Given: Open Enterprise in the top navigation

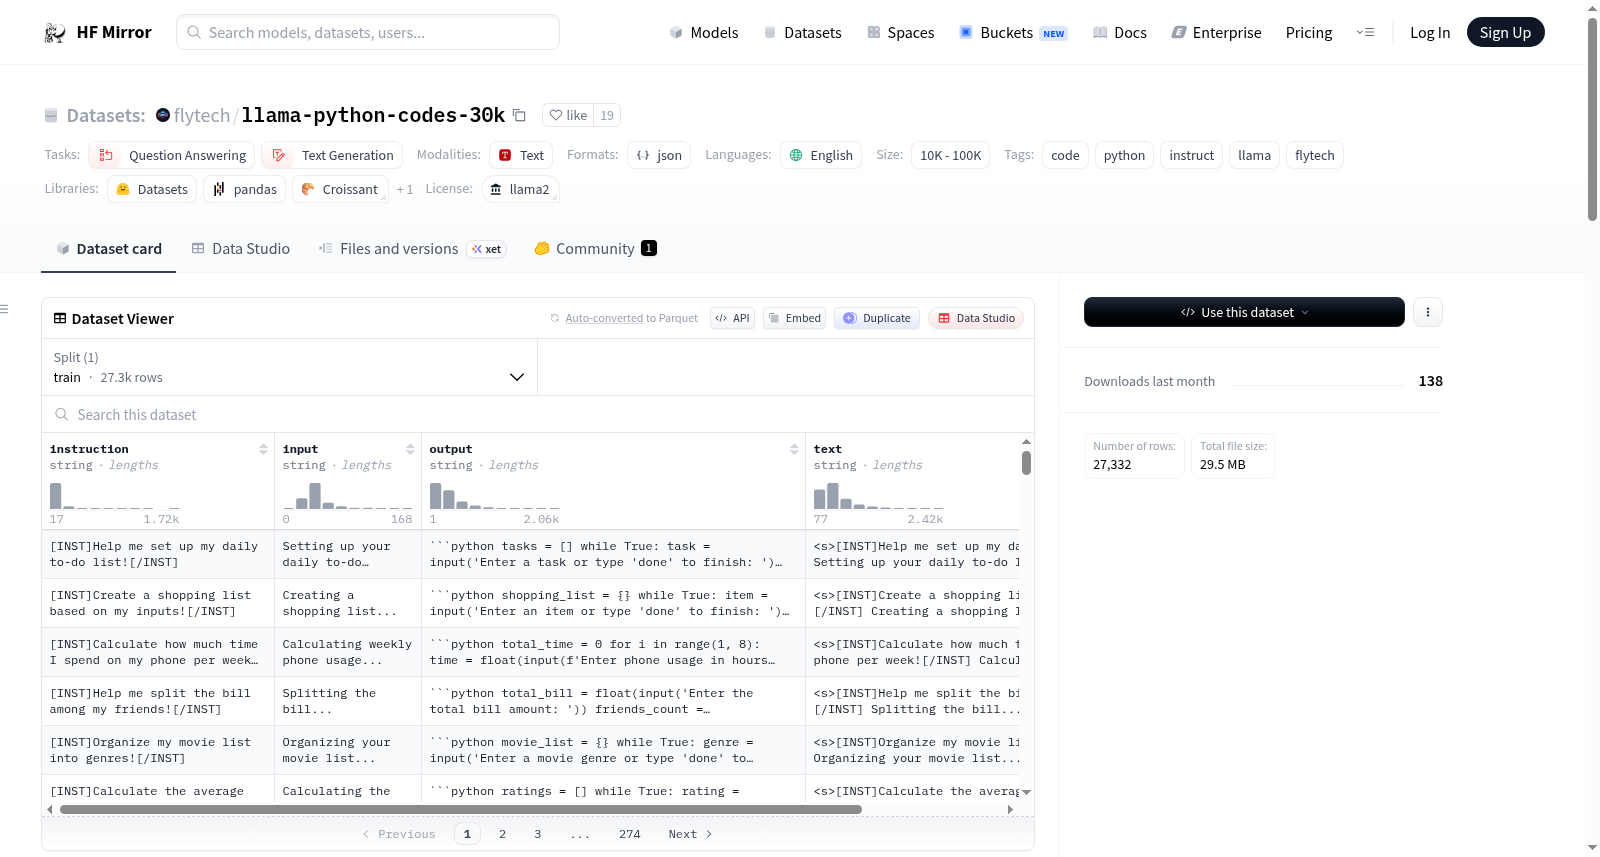Looking at the screenshot, I should (1217, 33).
